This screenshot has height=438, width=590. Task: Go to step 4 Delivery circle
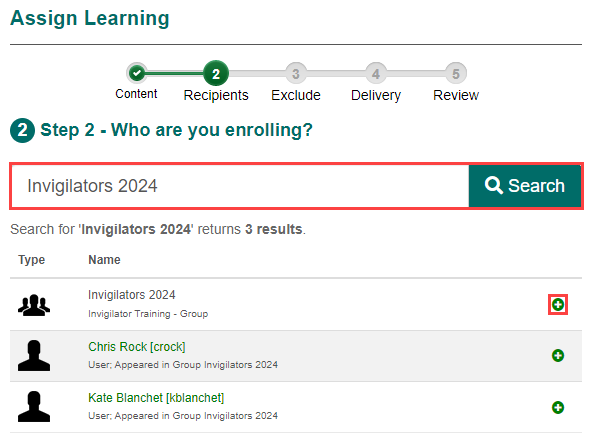(376, 73)
